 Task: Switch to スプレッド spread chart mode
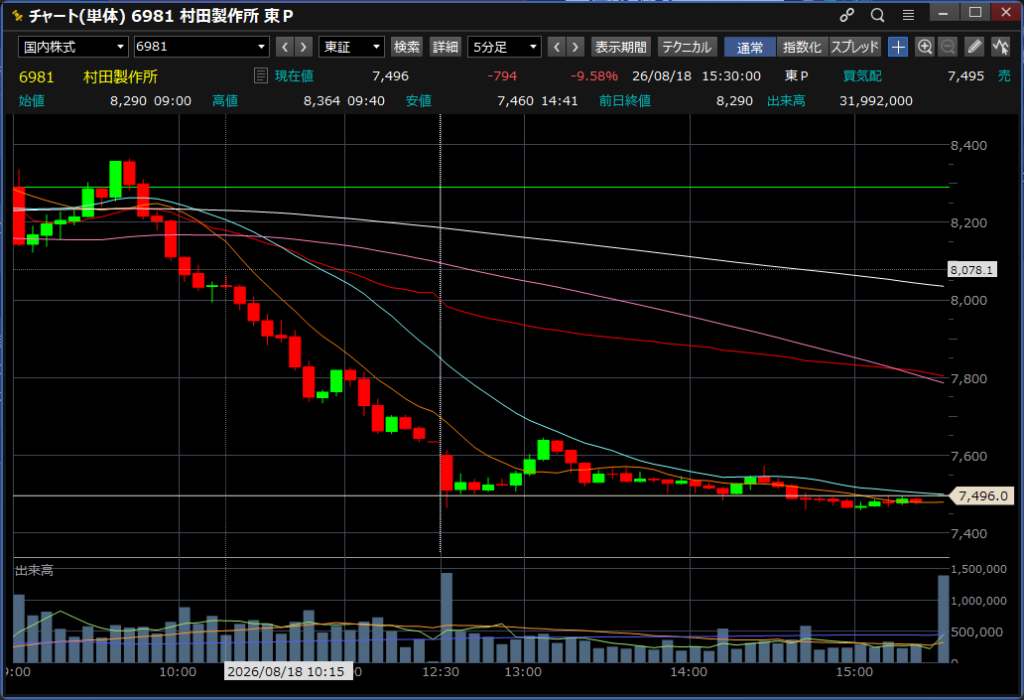pos(855,46)
